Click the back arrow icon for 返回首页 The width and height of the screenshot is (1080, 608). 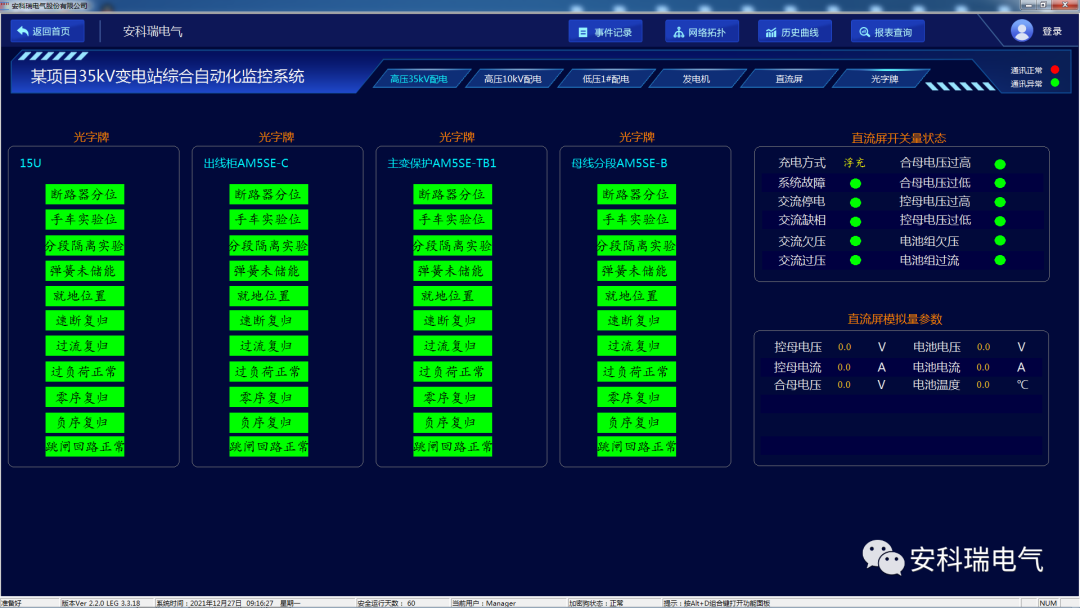pos(23,31)
